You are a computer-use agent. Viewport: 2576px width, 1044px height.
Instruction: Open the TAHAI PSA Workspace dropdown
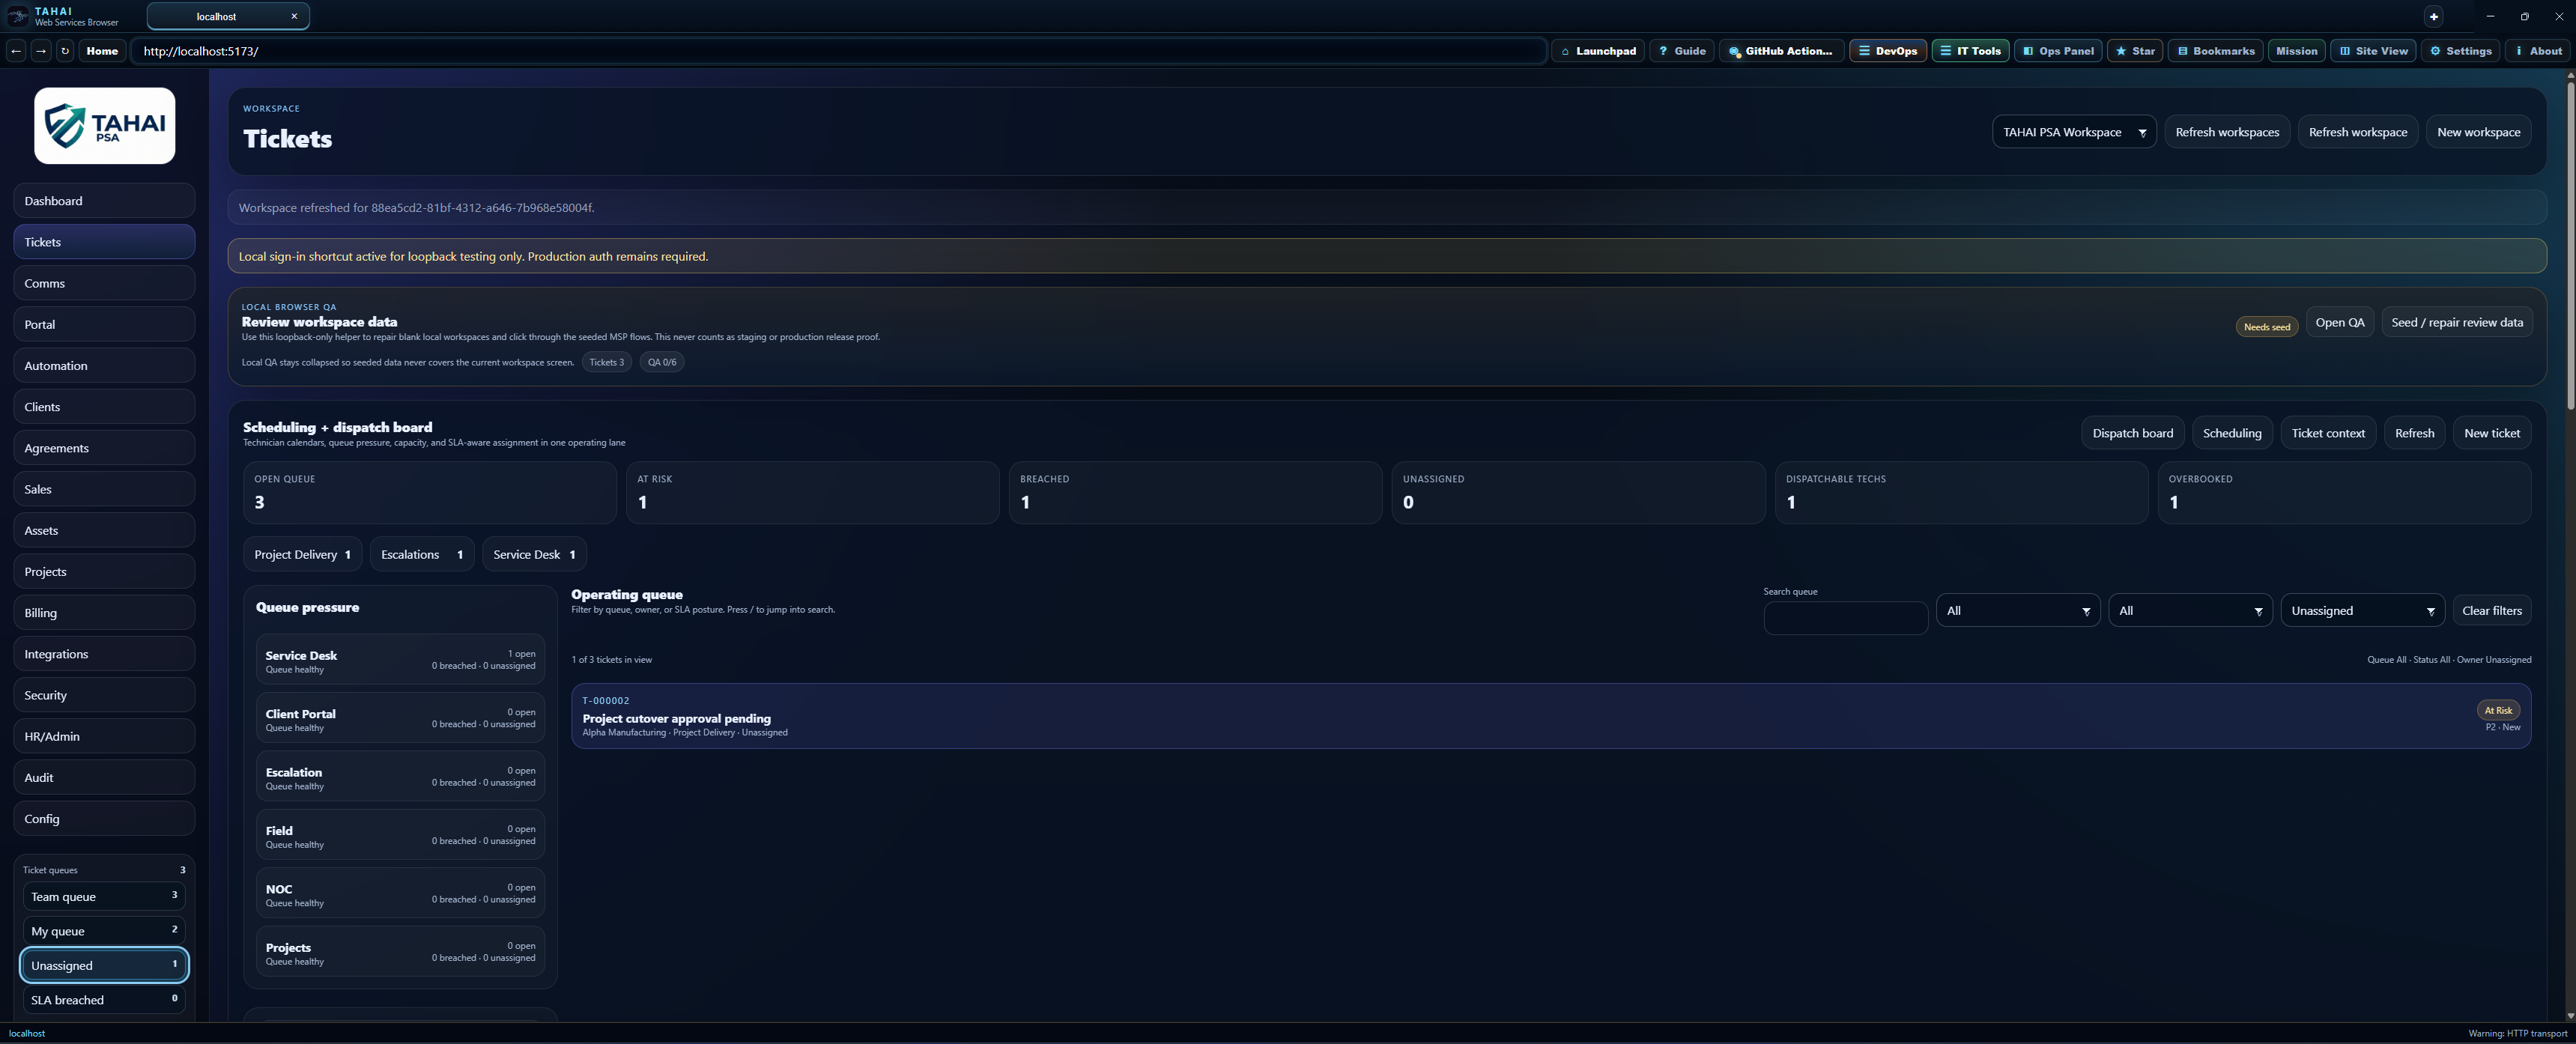[2073, 132]
